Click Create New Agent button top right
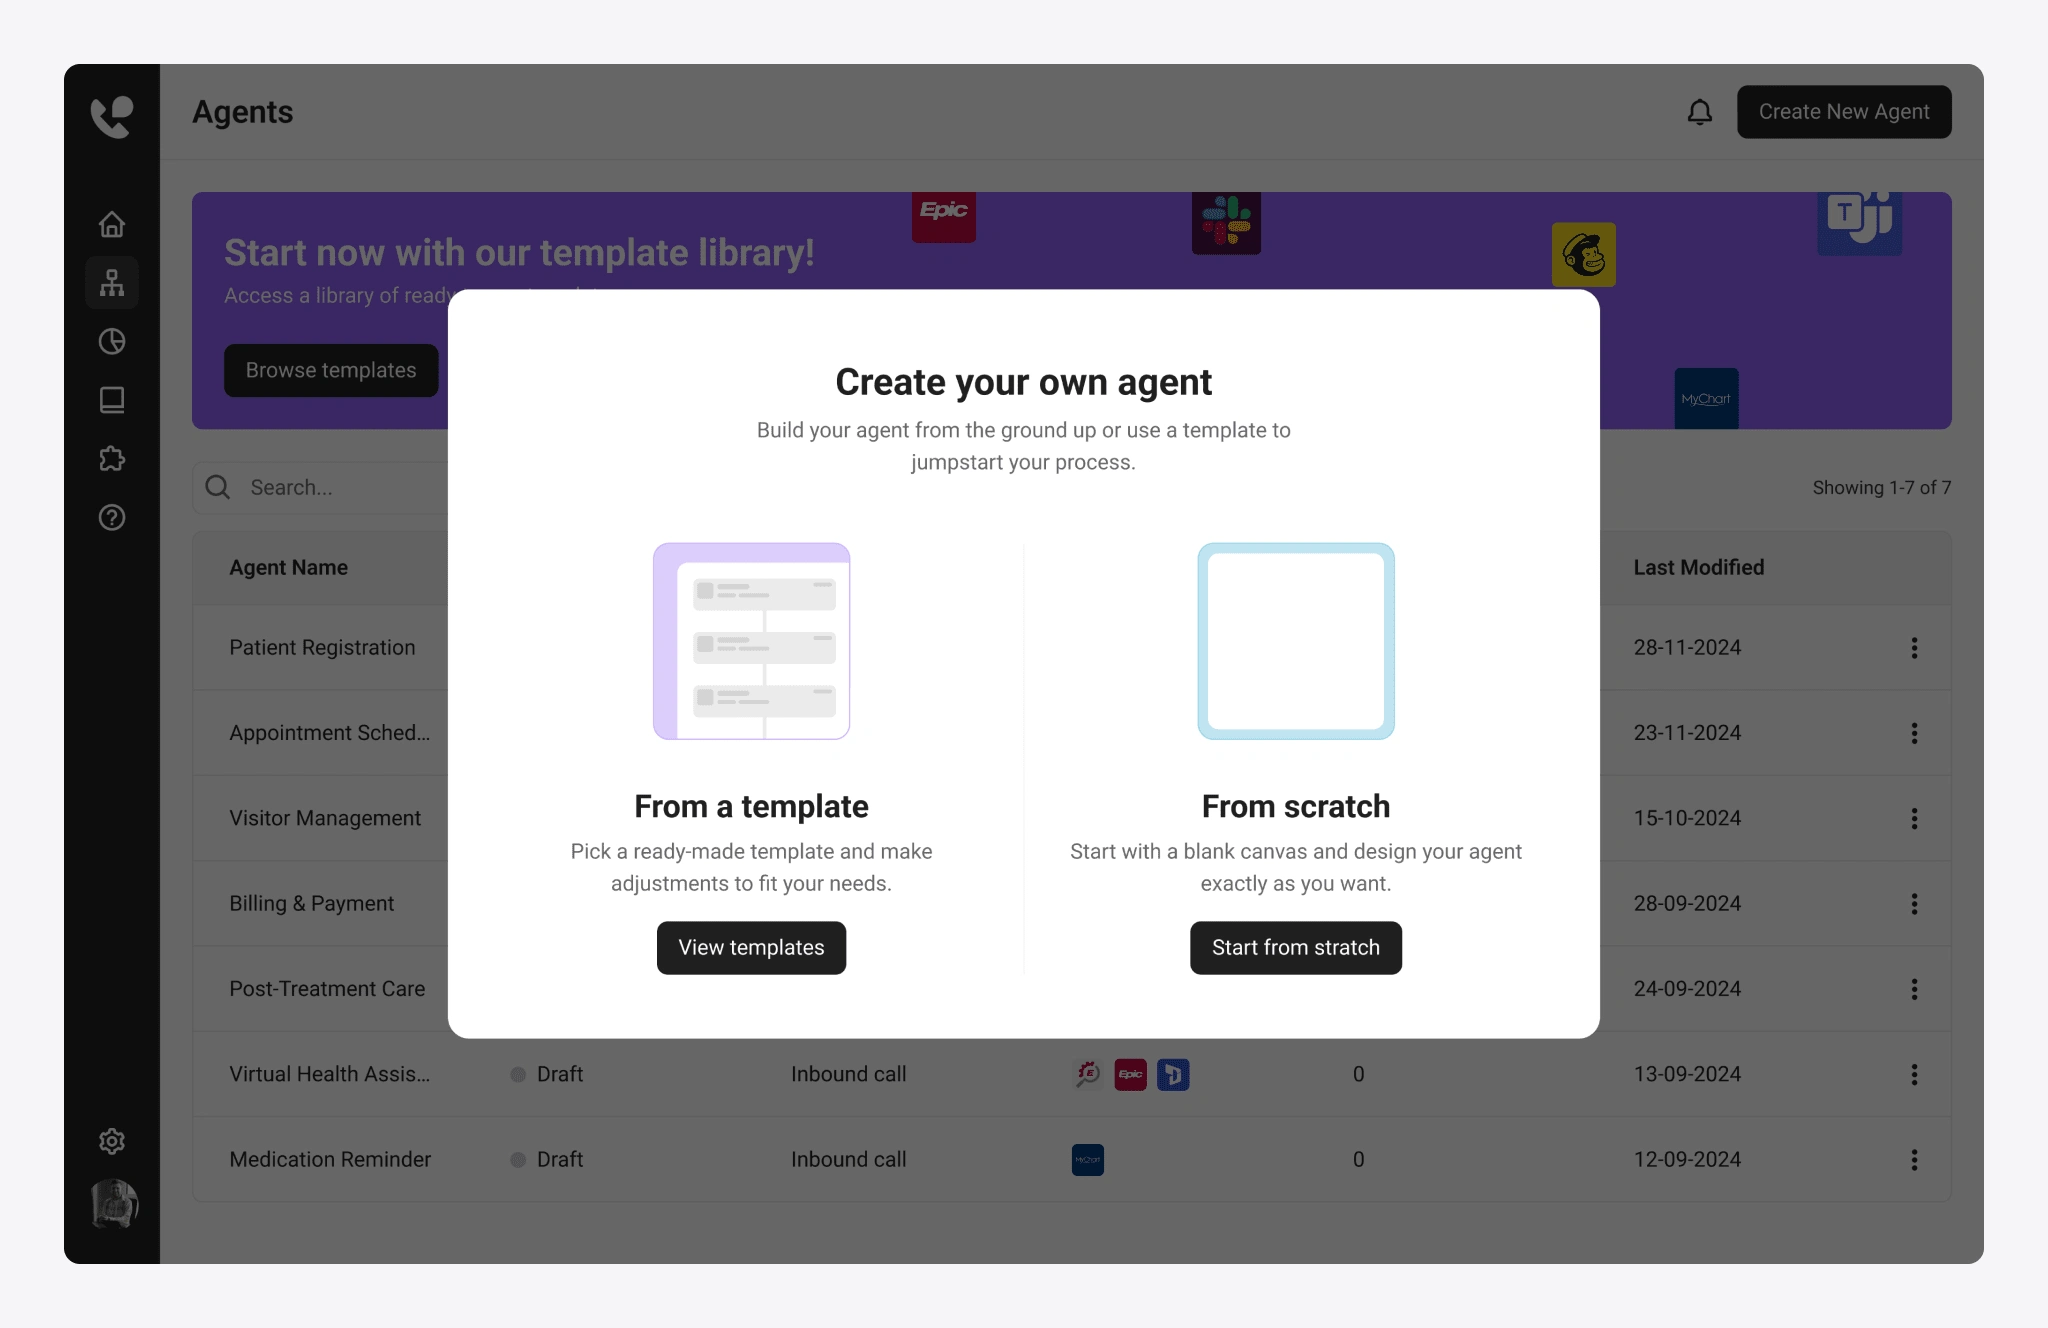2048x1328 pixels. pos(1845,110)
